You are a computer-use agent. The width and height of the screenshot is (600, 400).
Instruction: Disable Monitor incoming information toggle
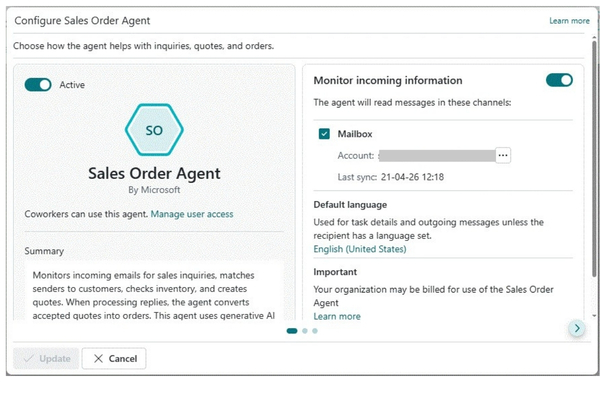pyautogui.click(x=559, y=80)
